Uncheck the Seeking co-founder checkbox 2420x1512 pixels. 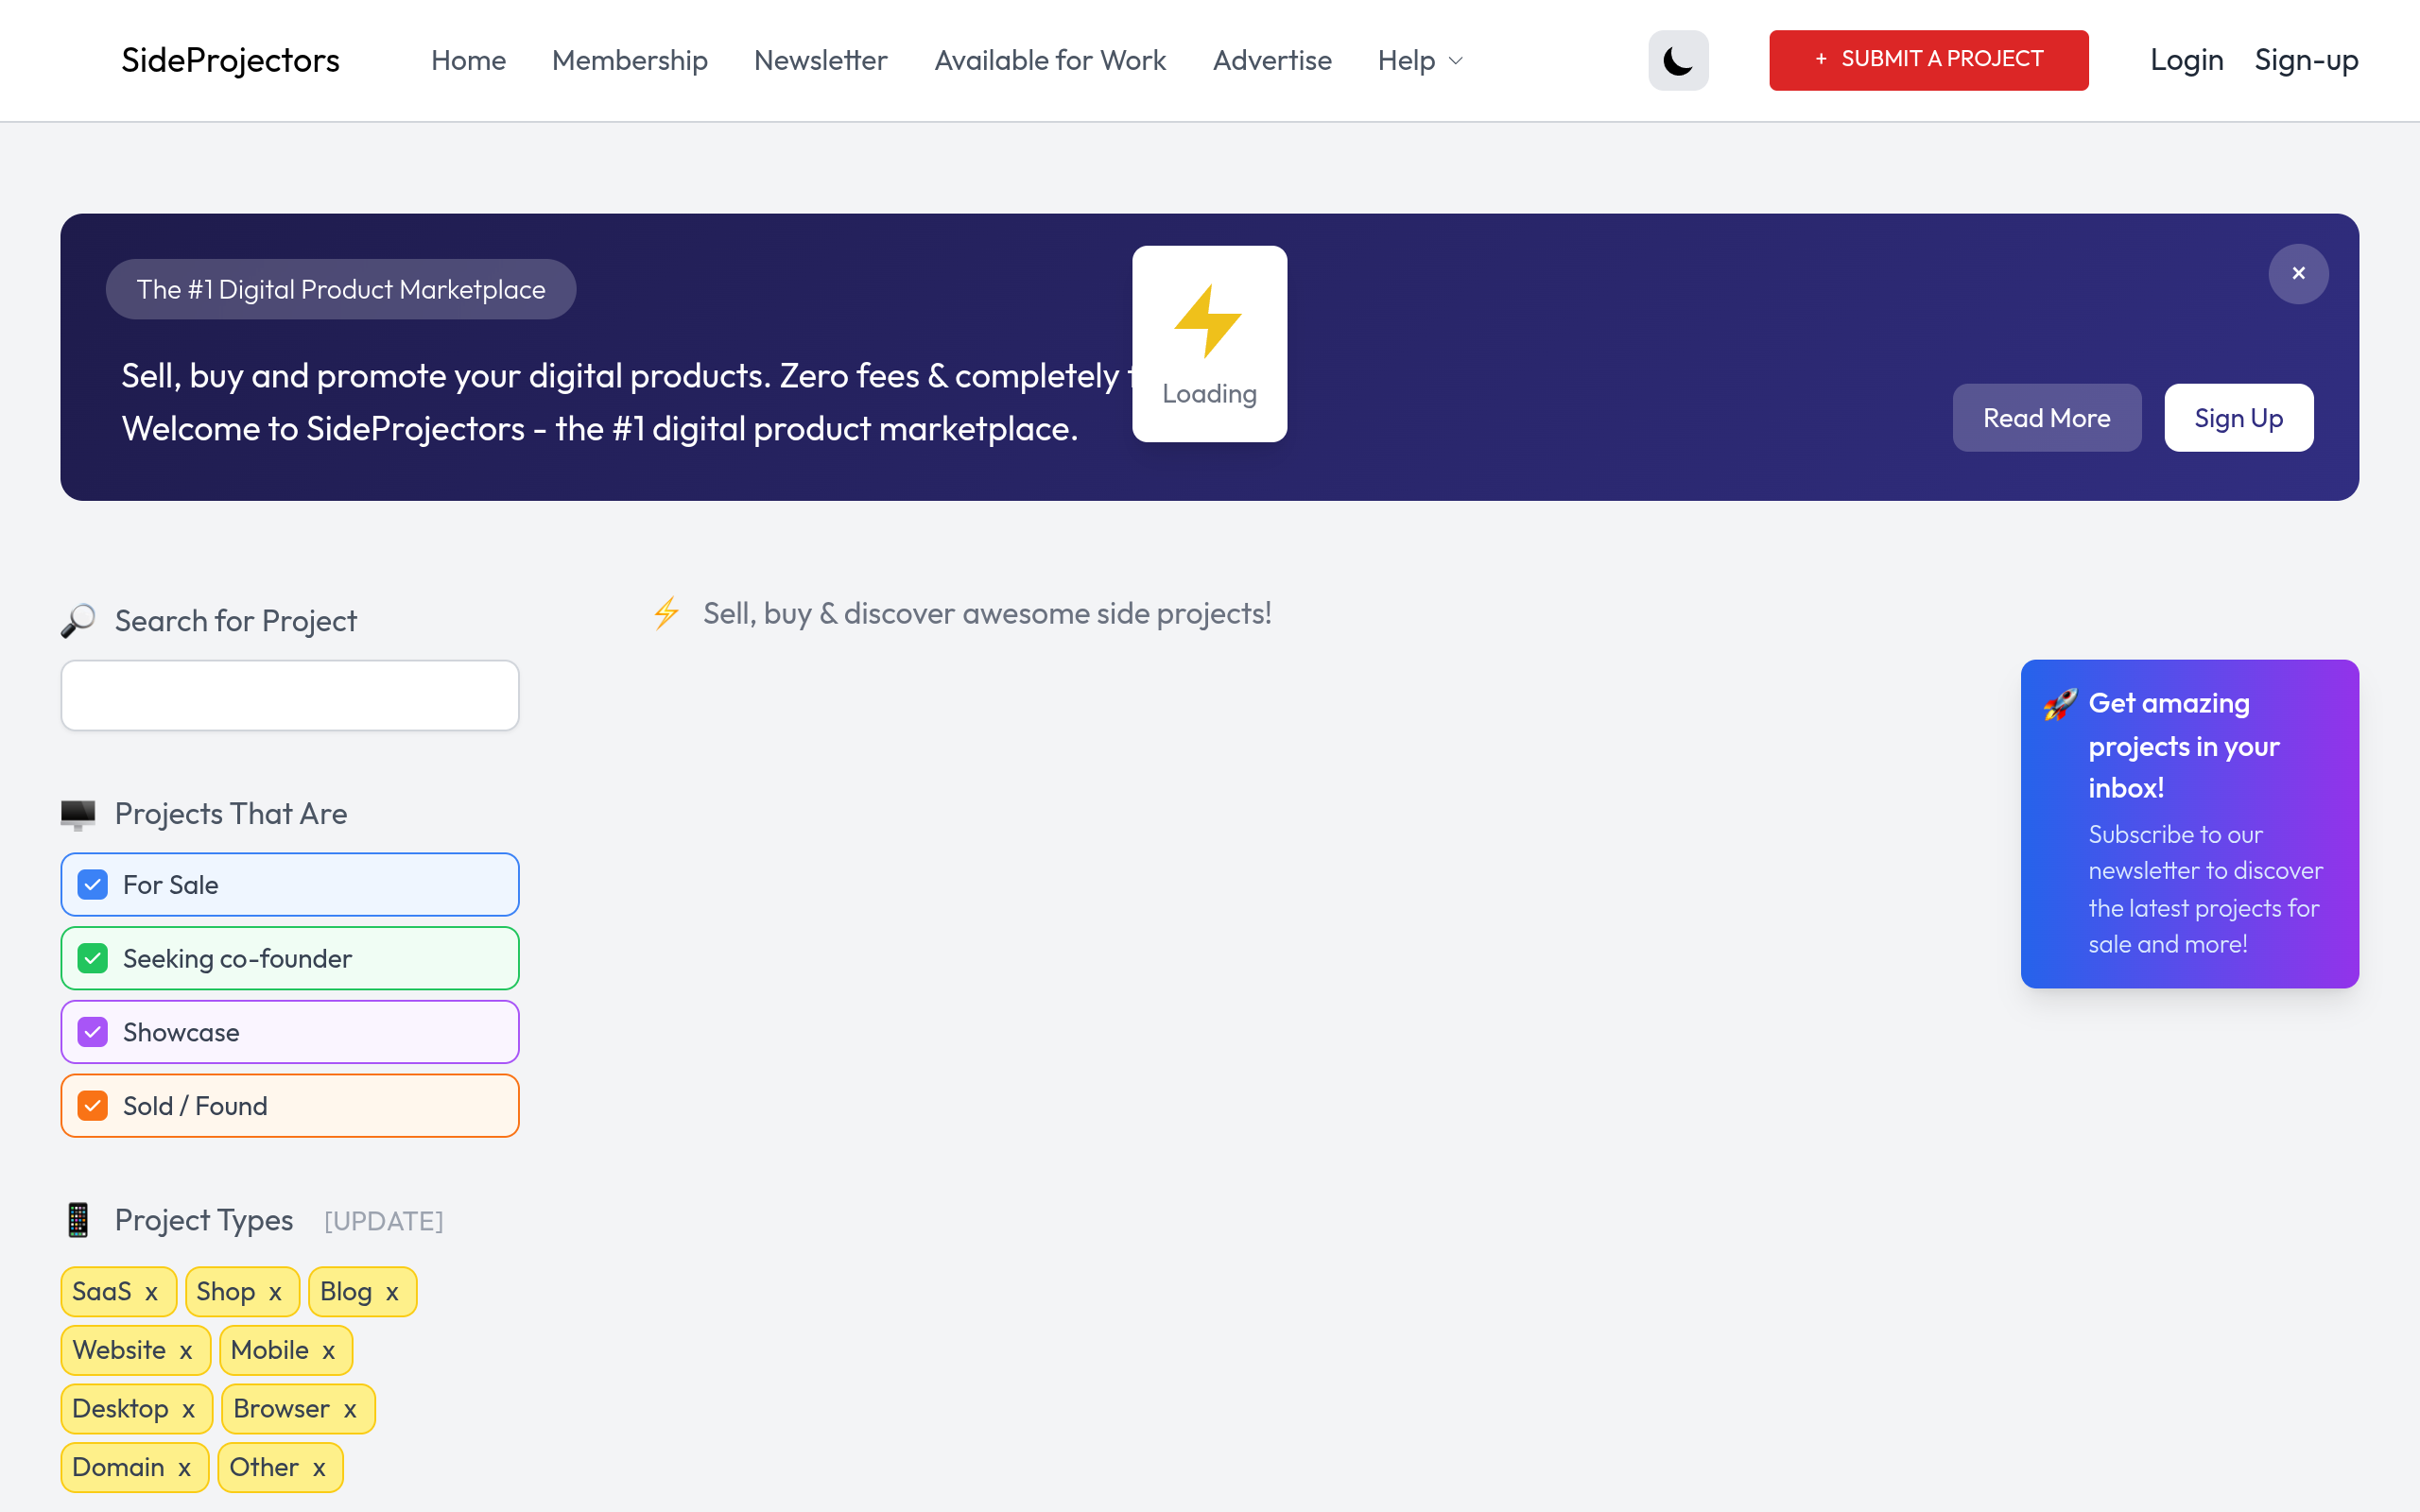[93, 959]
